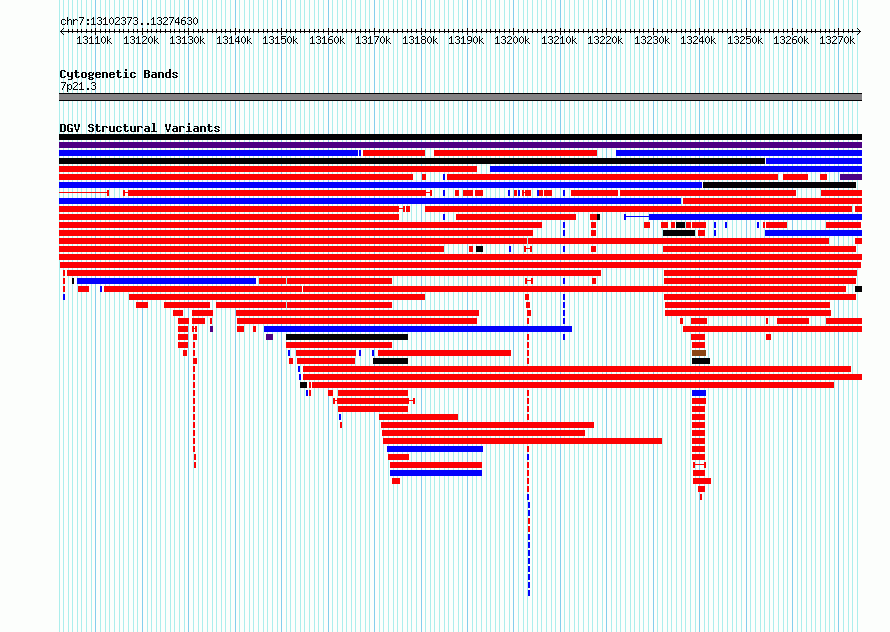Select the 13240k ruler label
The image size is (890, 632).
click(x=698, y=40)
